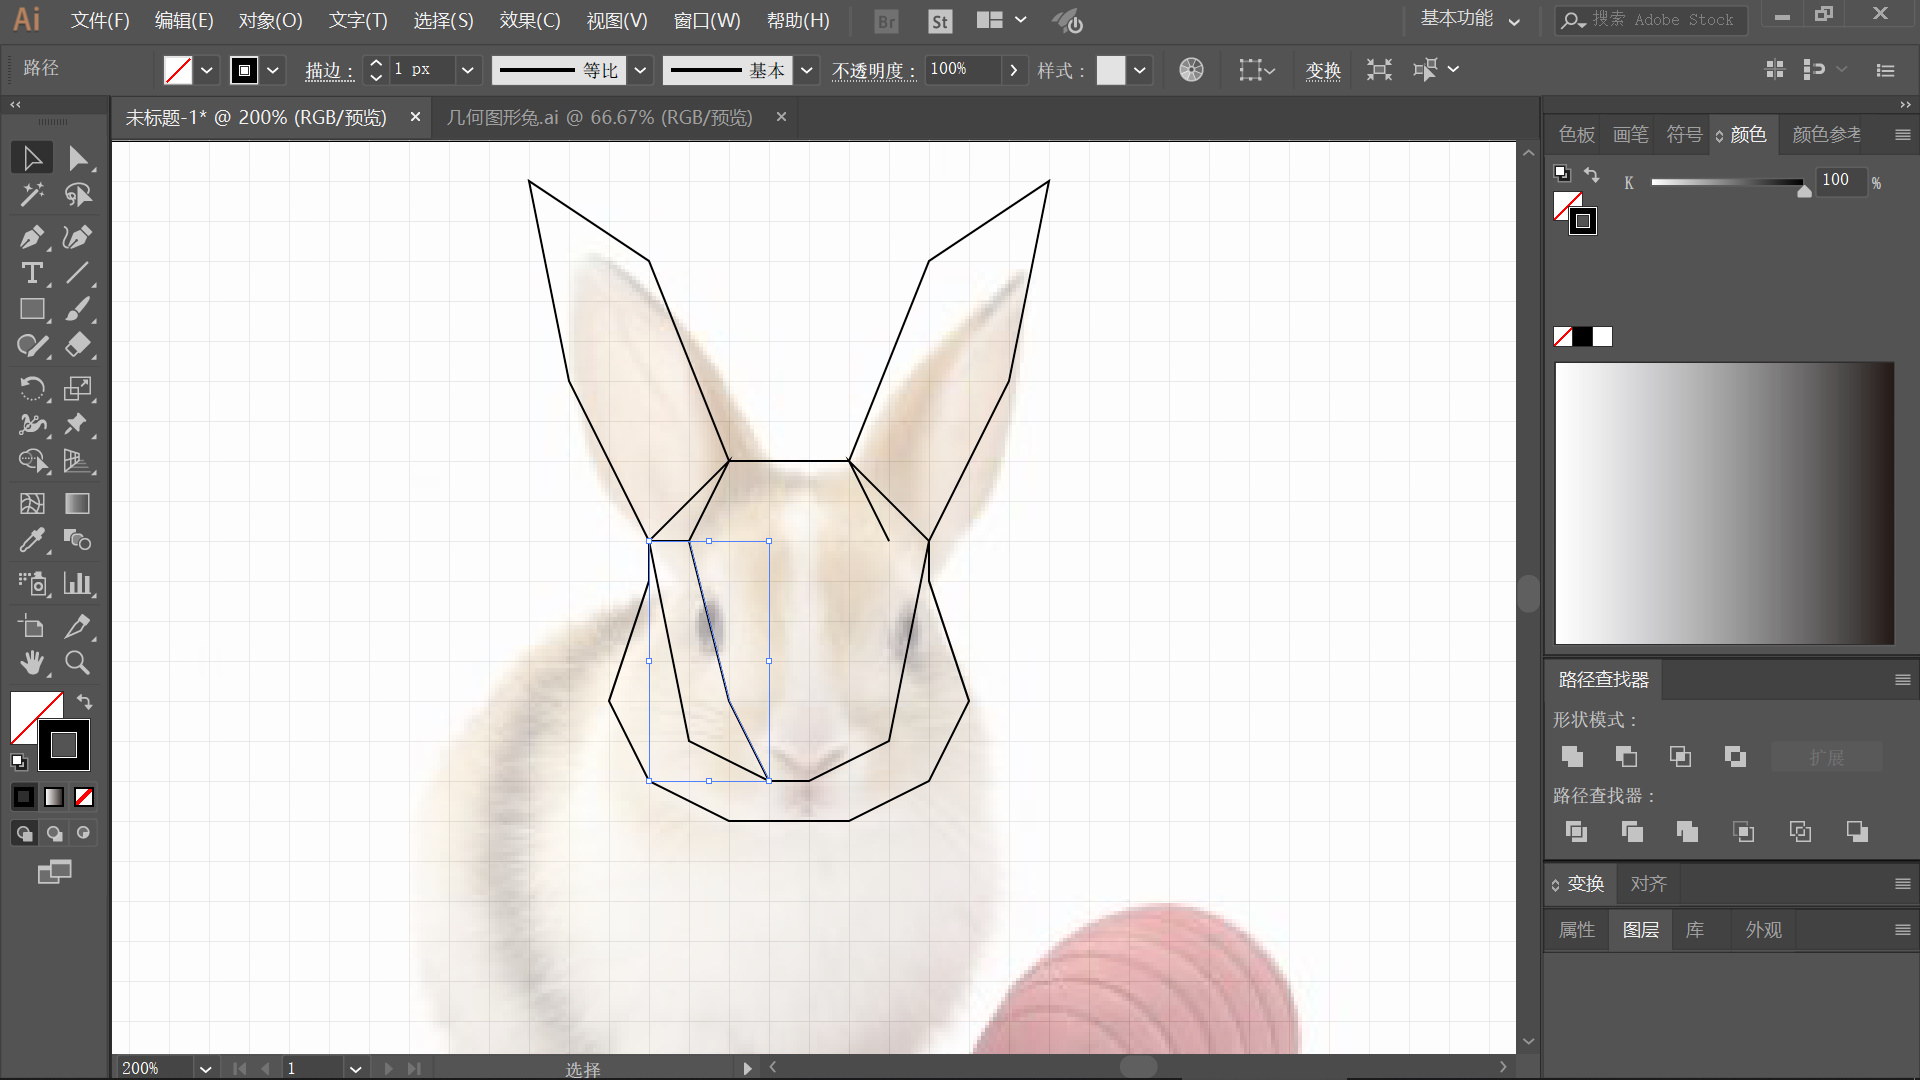Screen dimensions: 1920x1080
Task: Switch to the 几何图形兔.ai document tab
Action: click(x=599, y=117)
